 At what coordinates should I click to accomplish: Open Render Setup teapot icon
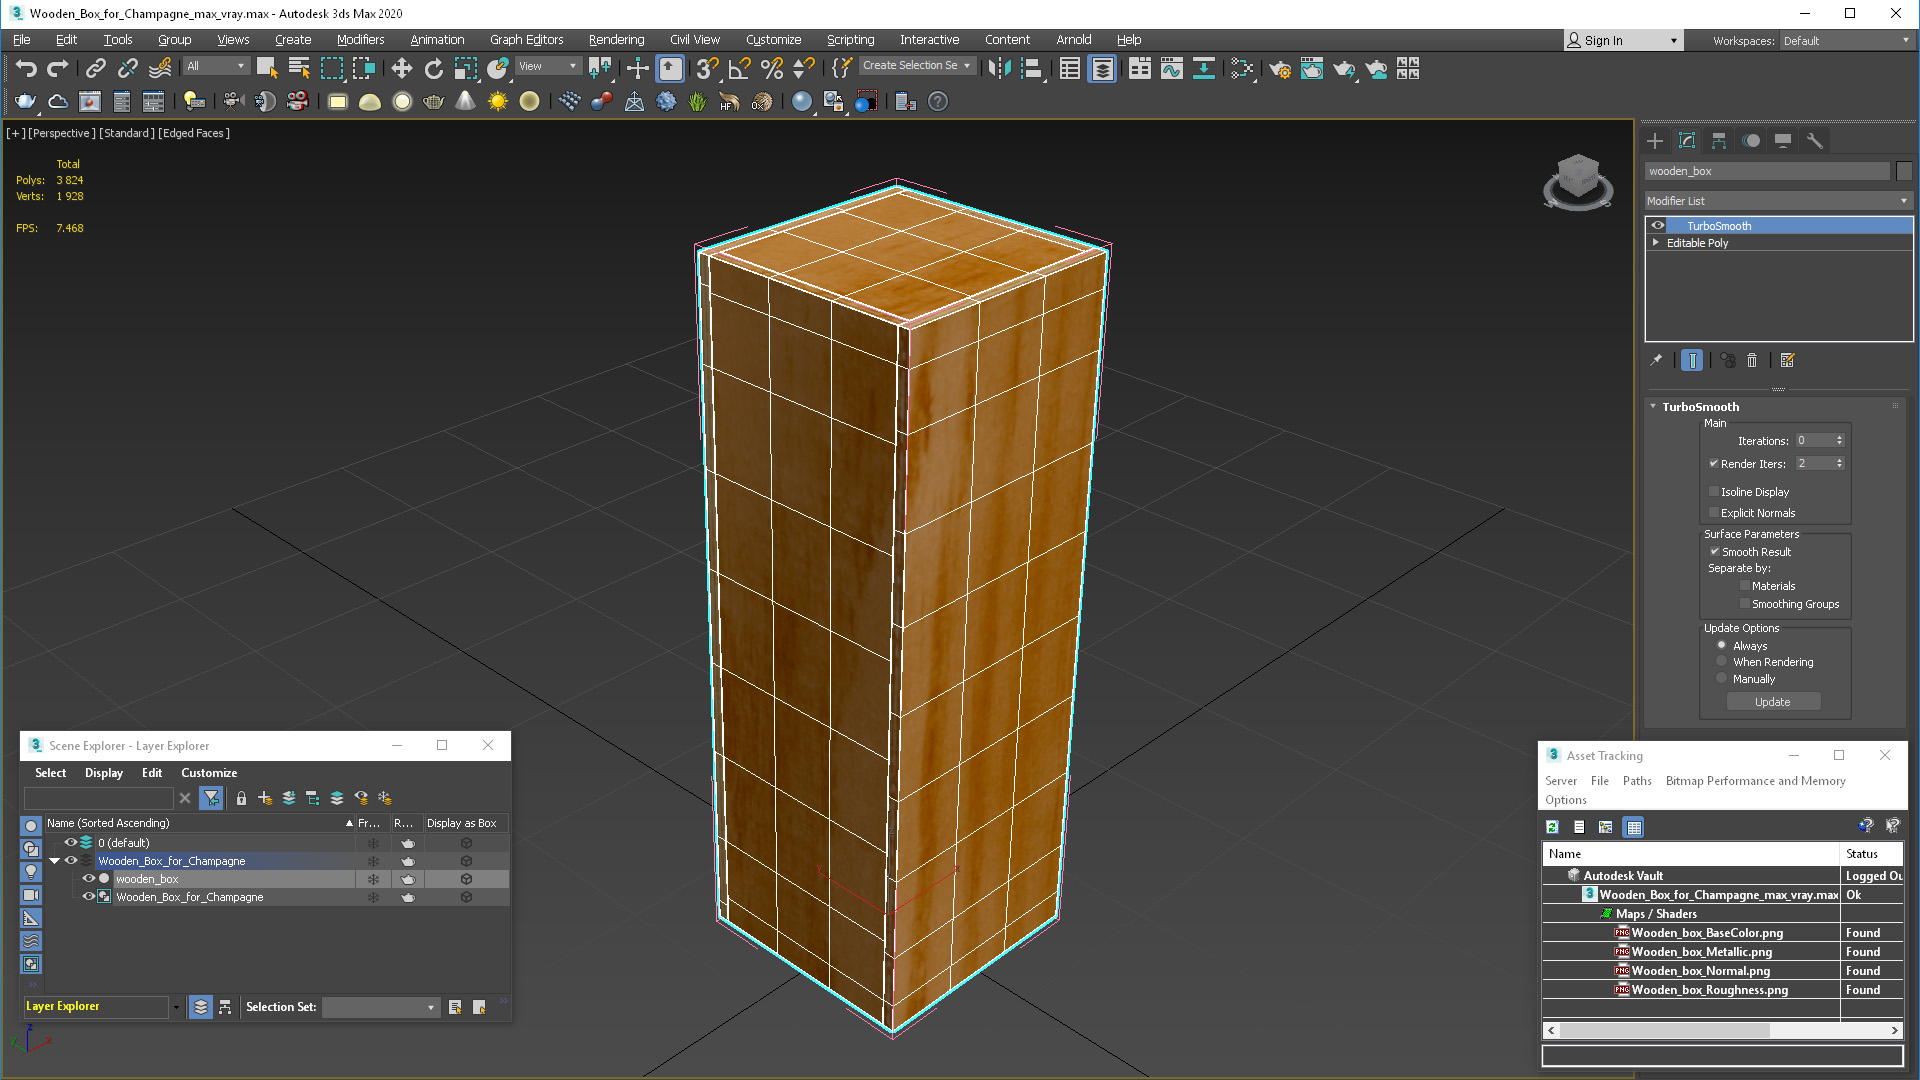point(1280,68)
